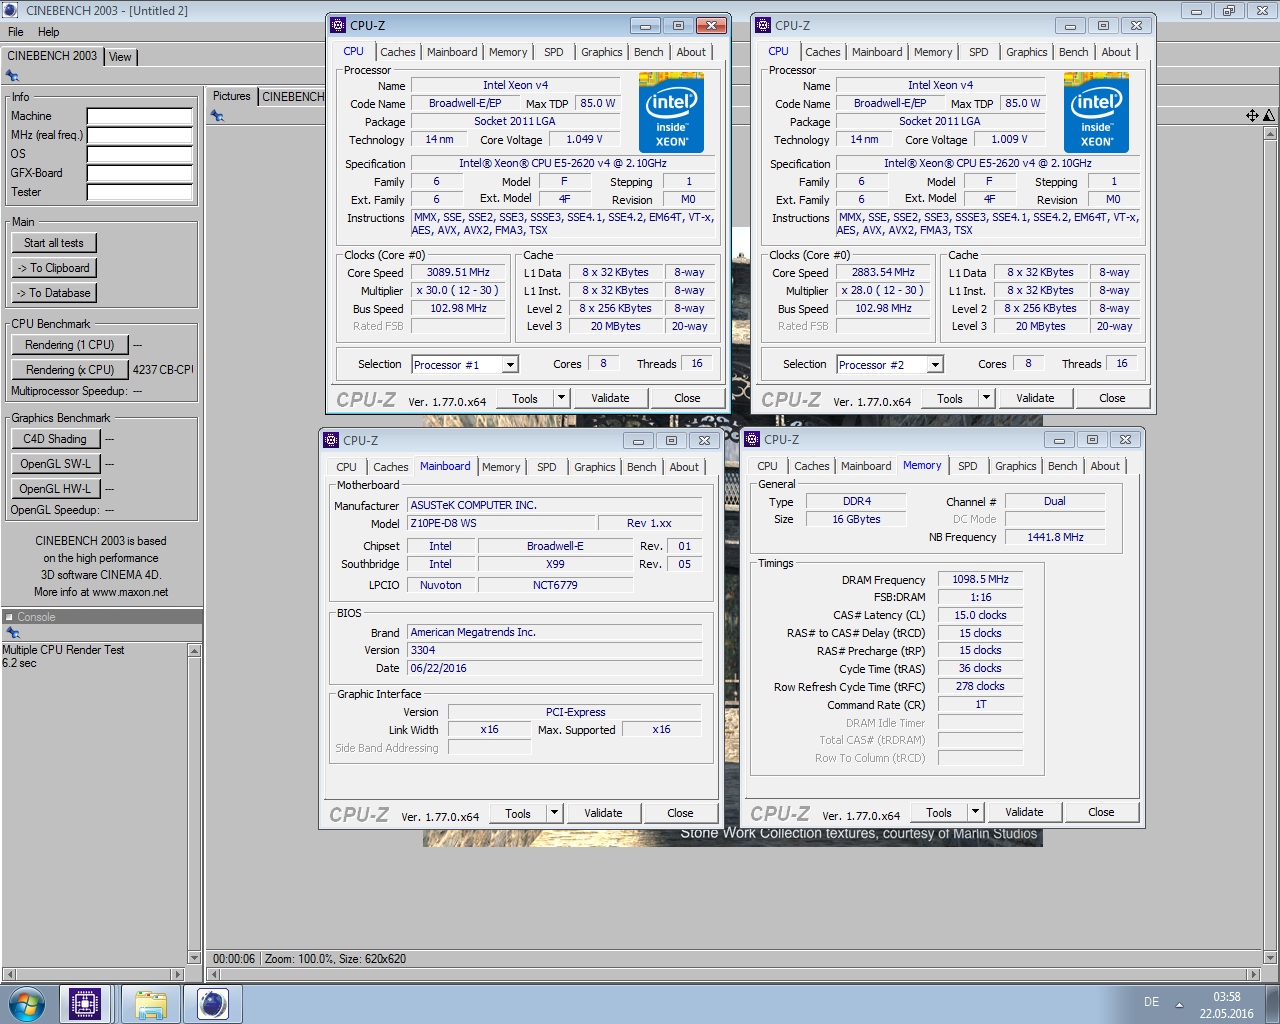Open Processor selection dropdown in Processor #2 window
The height and width of the screenshot is (1024, 1280).
pos(935,365)
